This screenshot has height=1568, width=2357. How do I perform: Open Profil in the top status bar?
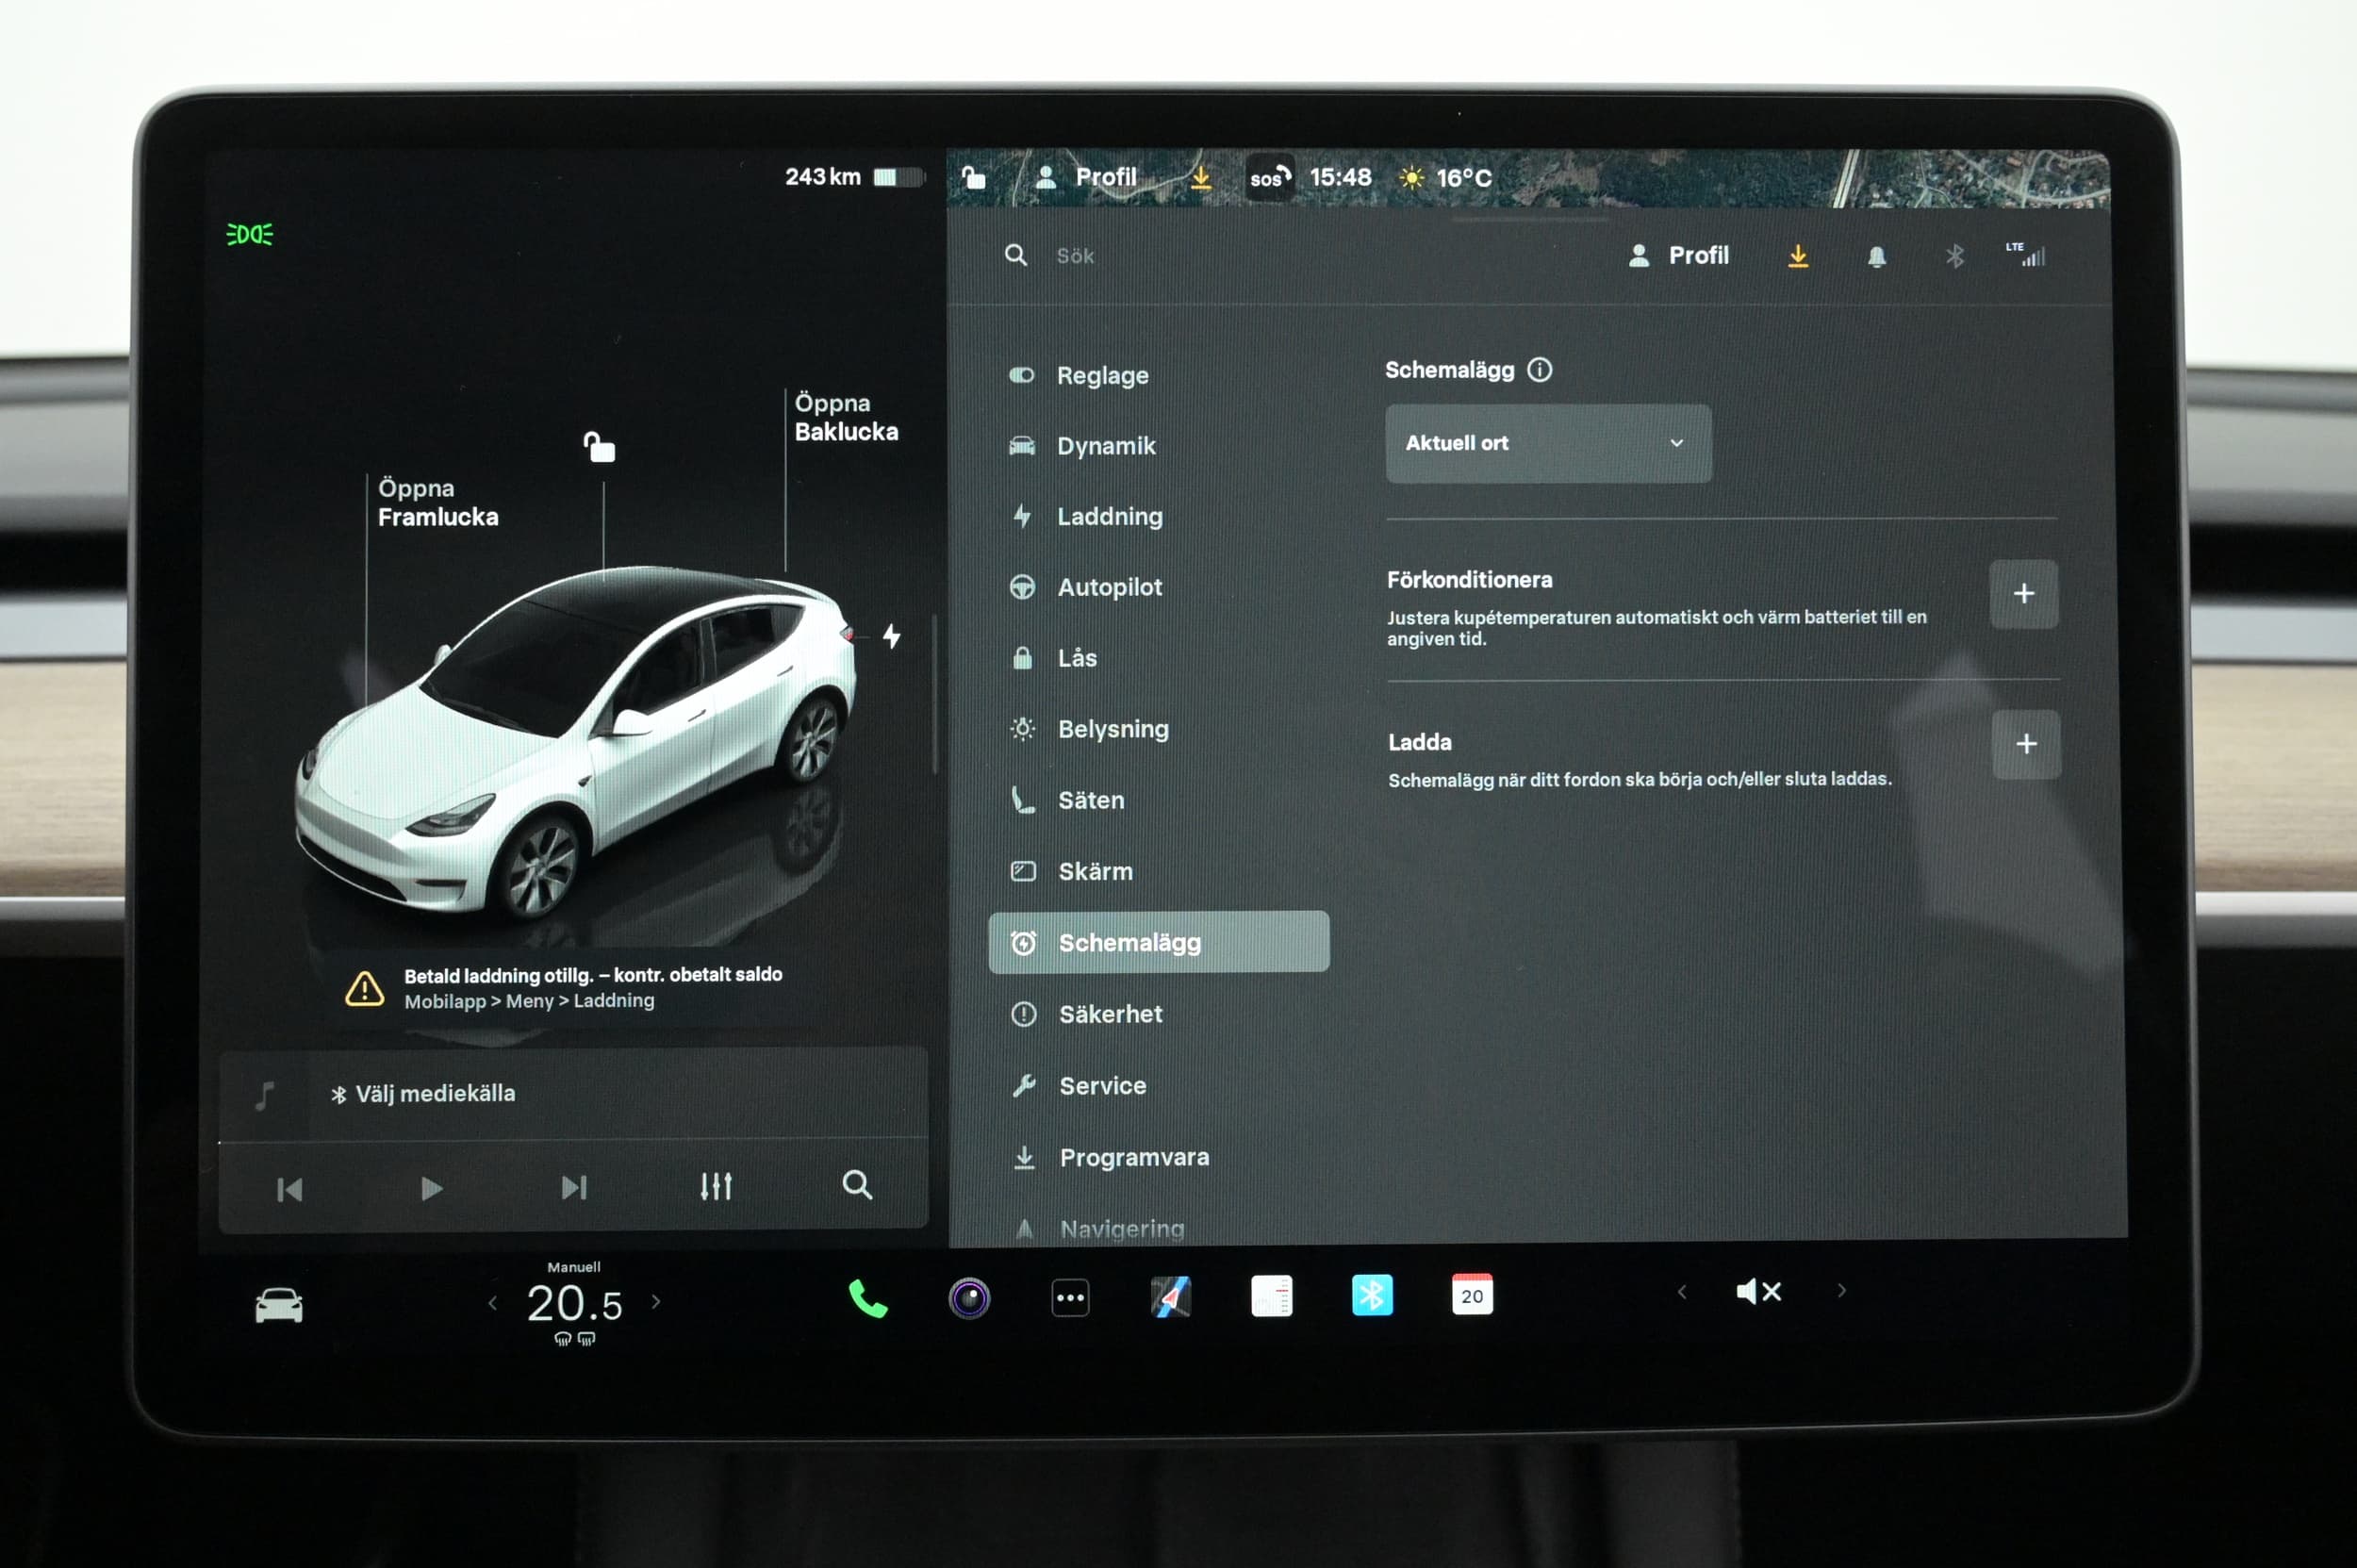pos(1086,178)
